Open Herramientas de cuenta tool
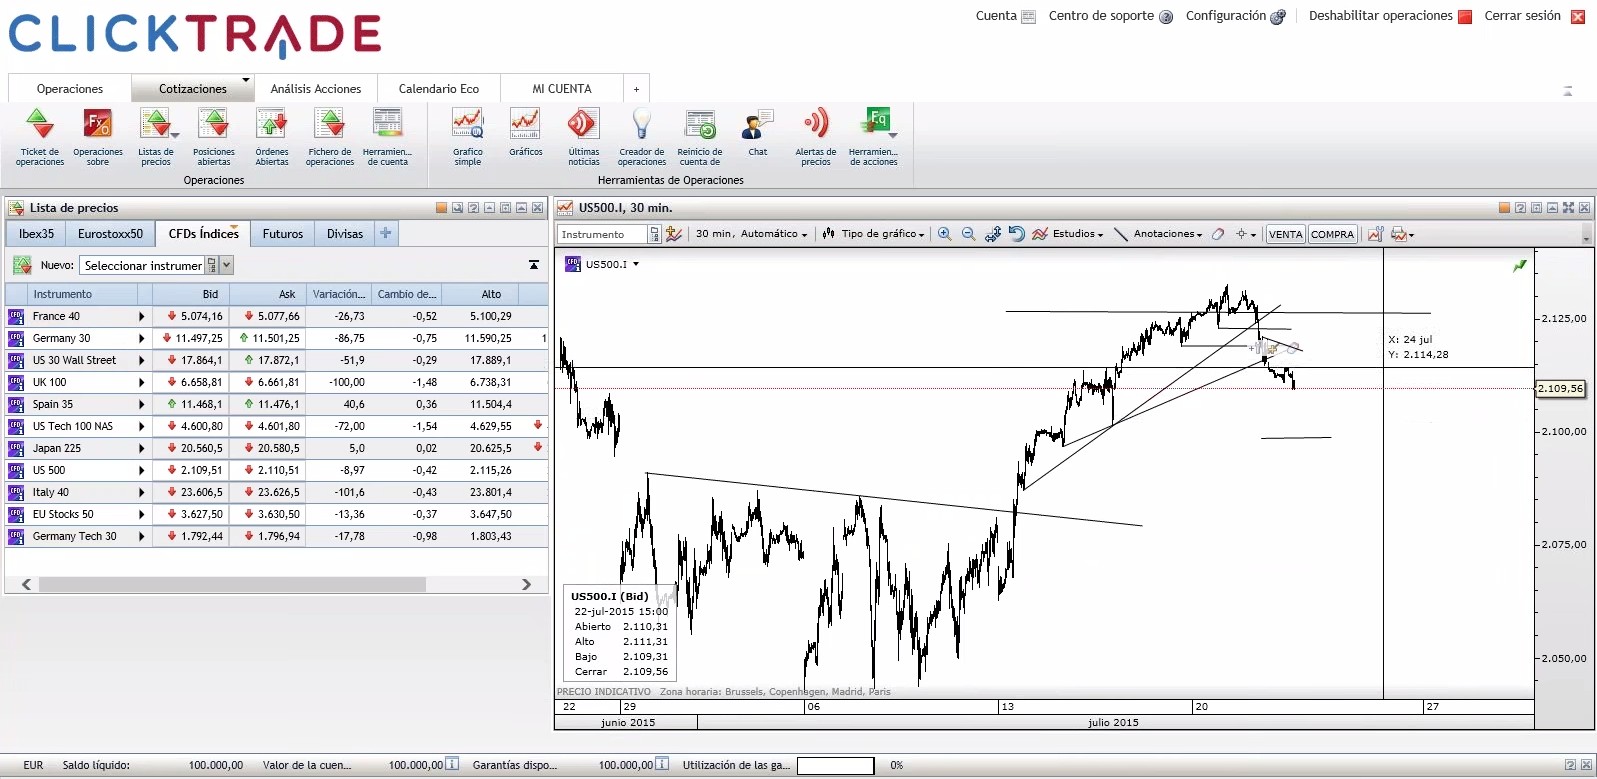Screen dimensions: 1597x779 (388, 137)
